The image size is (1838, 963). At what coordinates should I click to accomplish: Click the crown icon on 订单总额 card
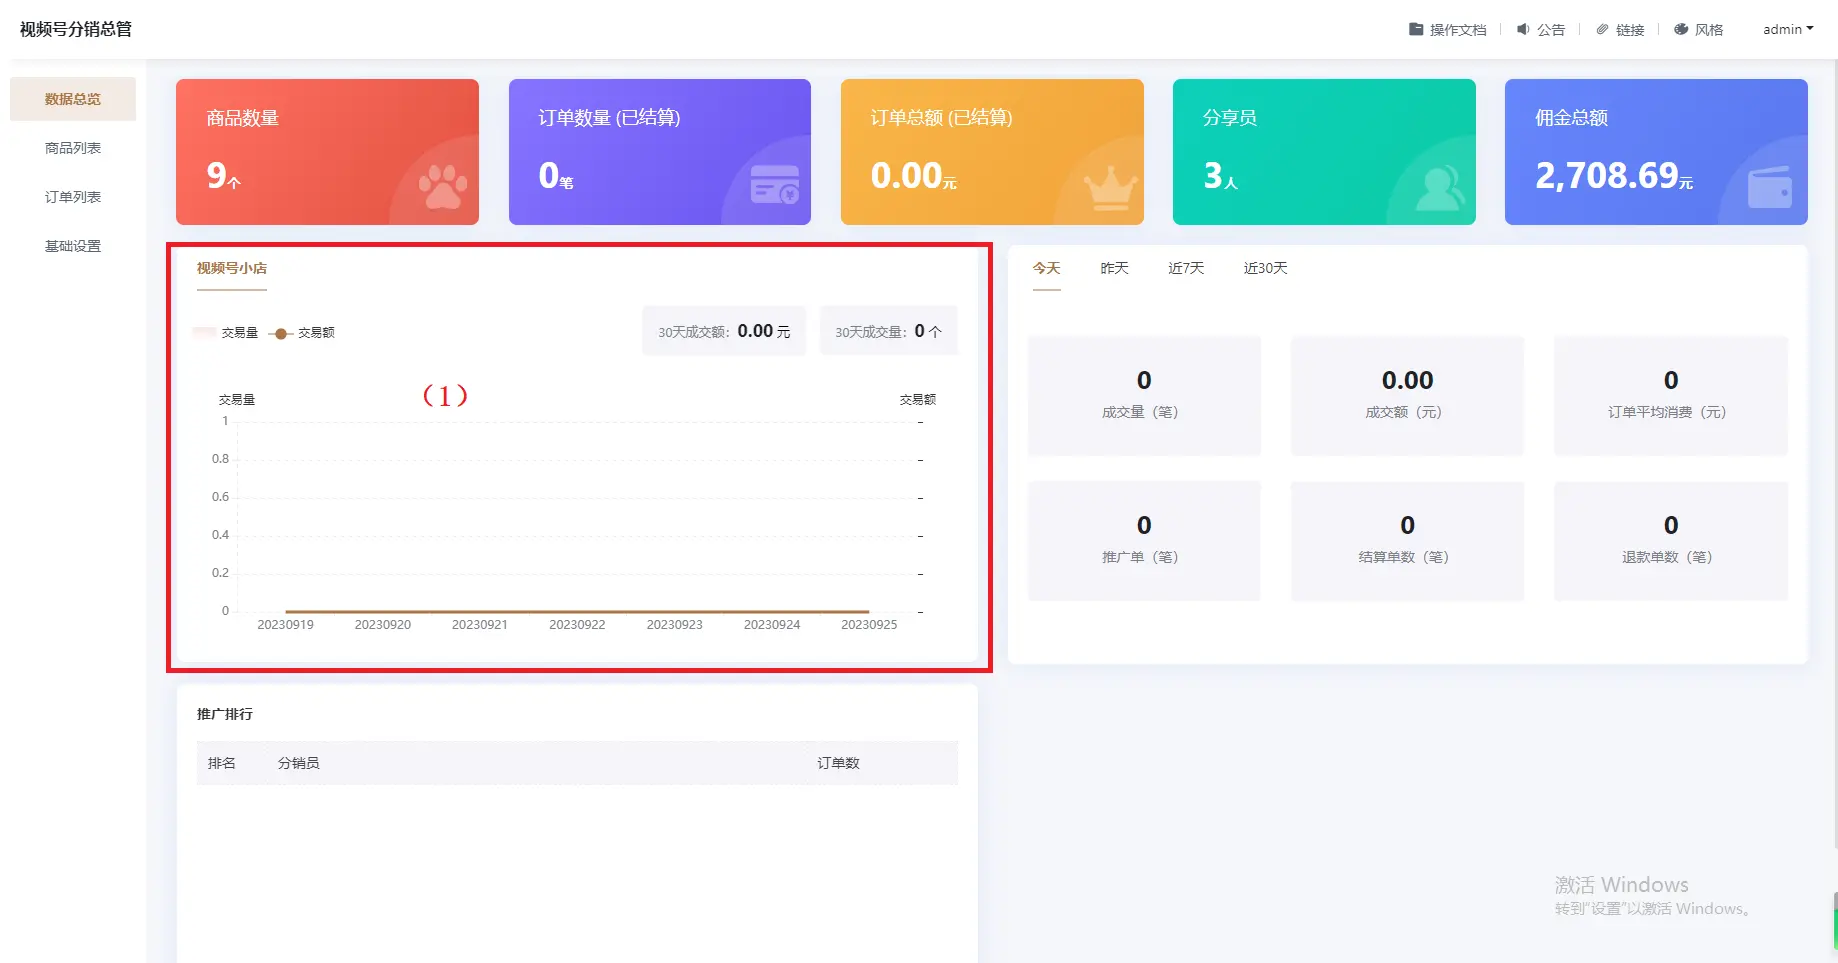click(x=1110, y=187)
